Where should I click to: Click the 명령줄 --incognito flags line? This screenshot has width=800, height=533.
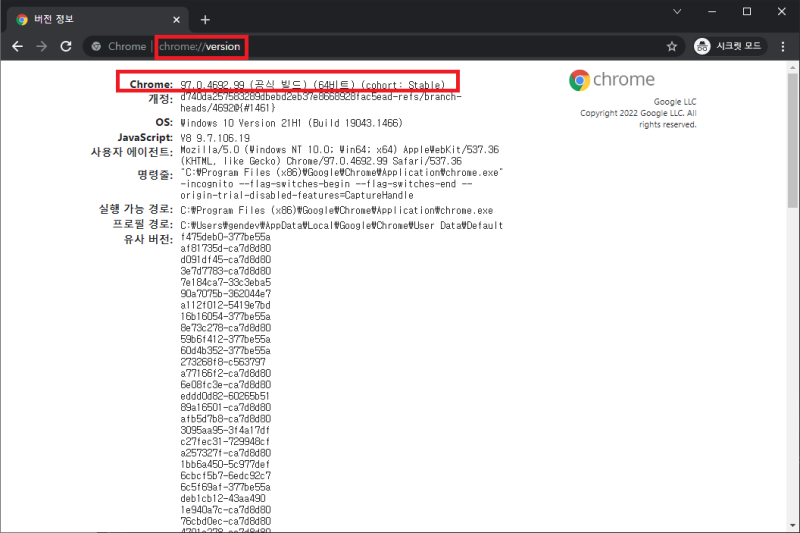[x=326, y=184]
